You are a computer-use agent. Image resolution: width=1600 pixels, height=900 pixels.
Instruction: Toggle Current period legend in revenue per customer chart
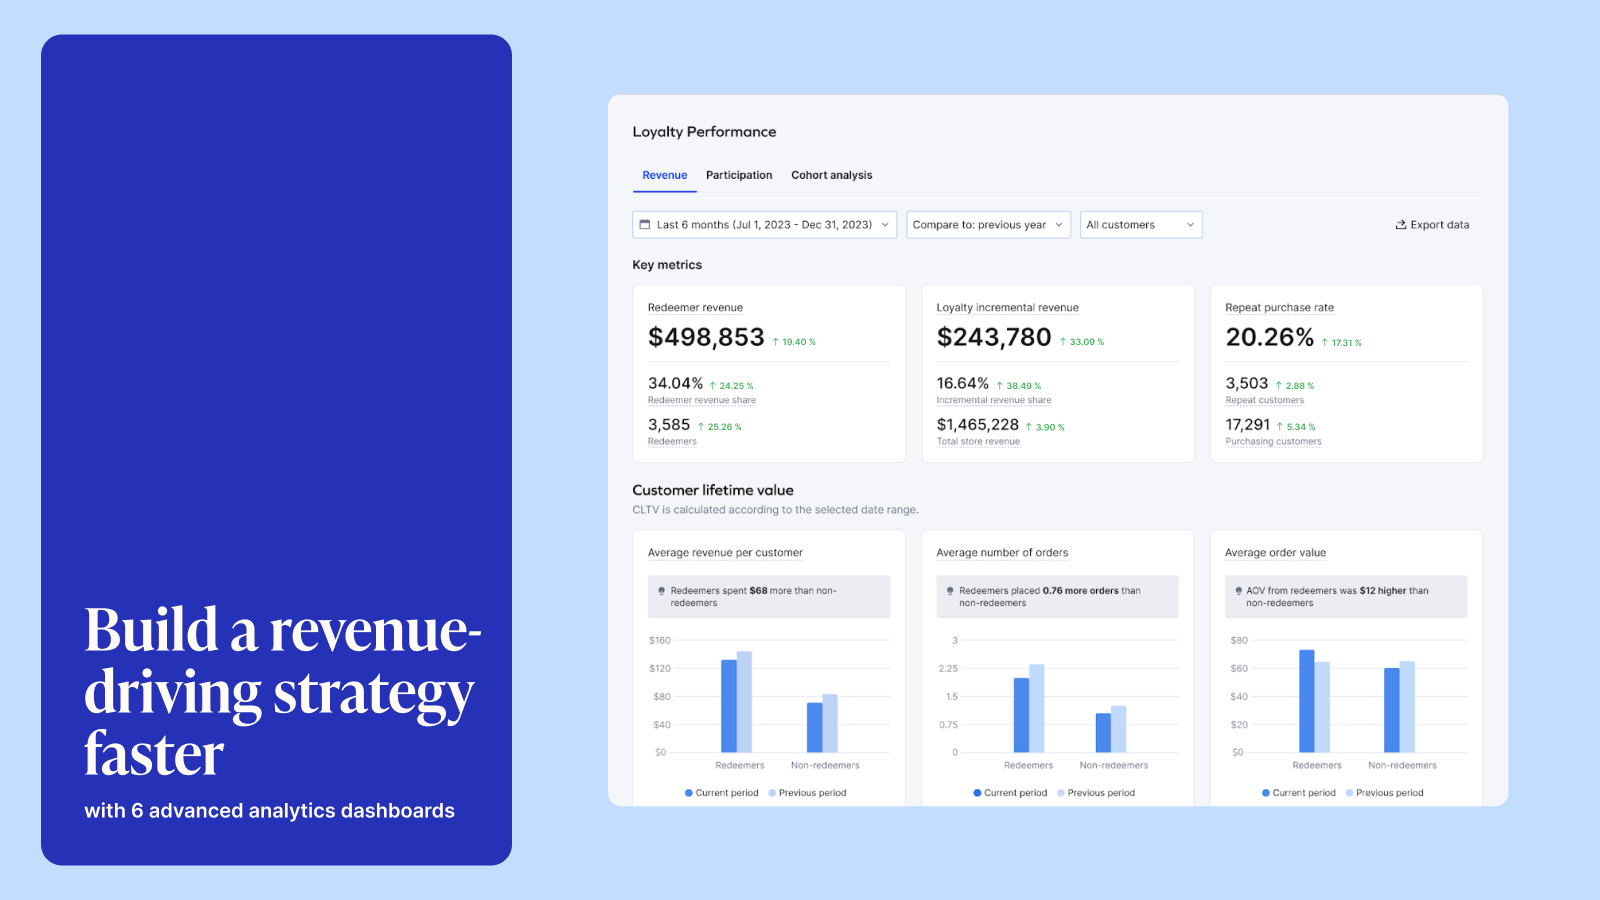[x=721, y=793]
